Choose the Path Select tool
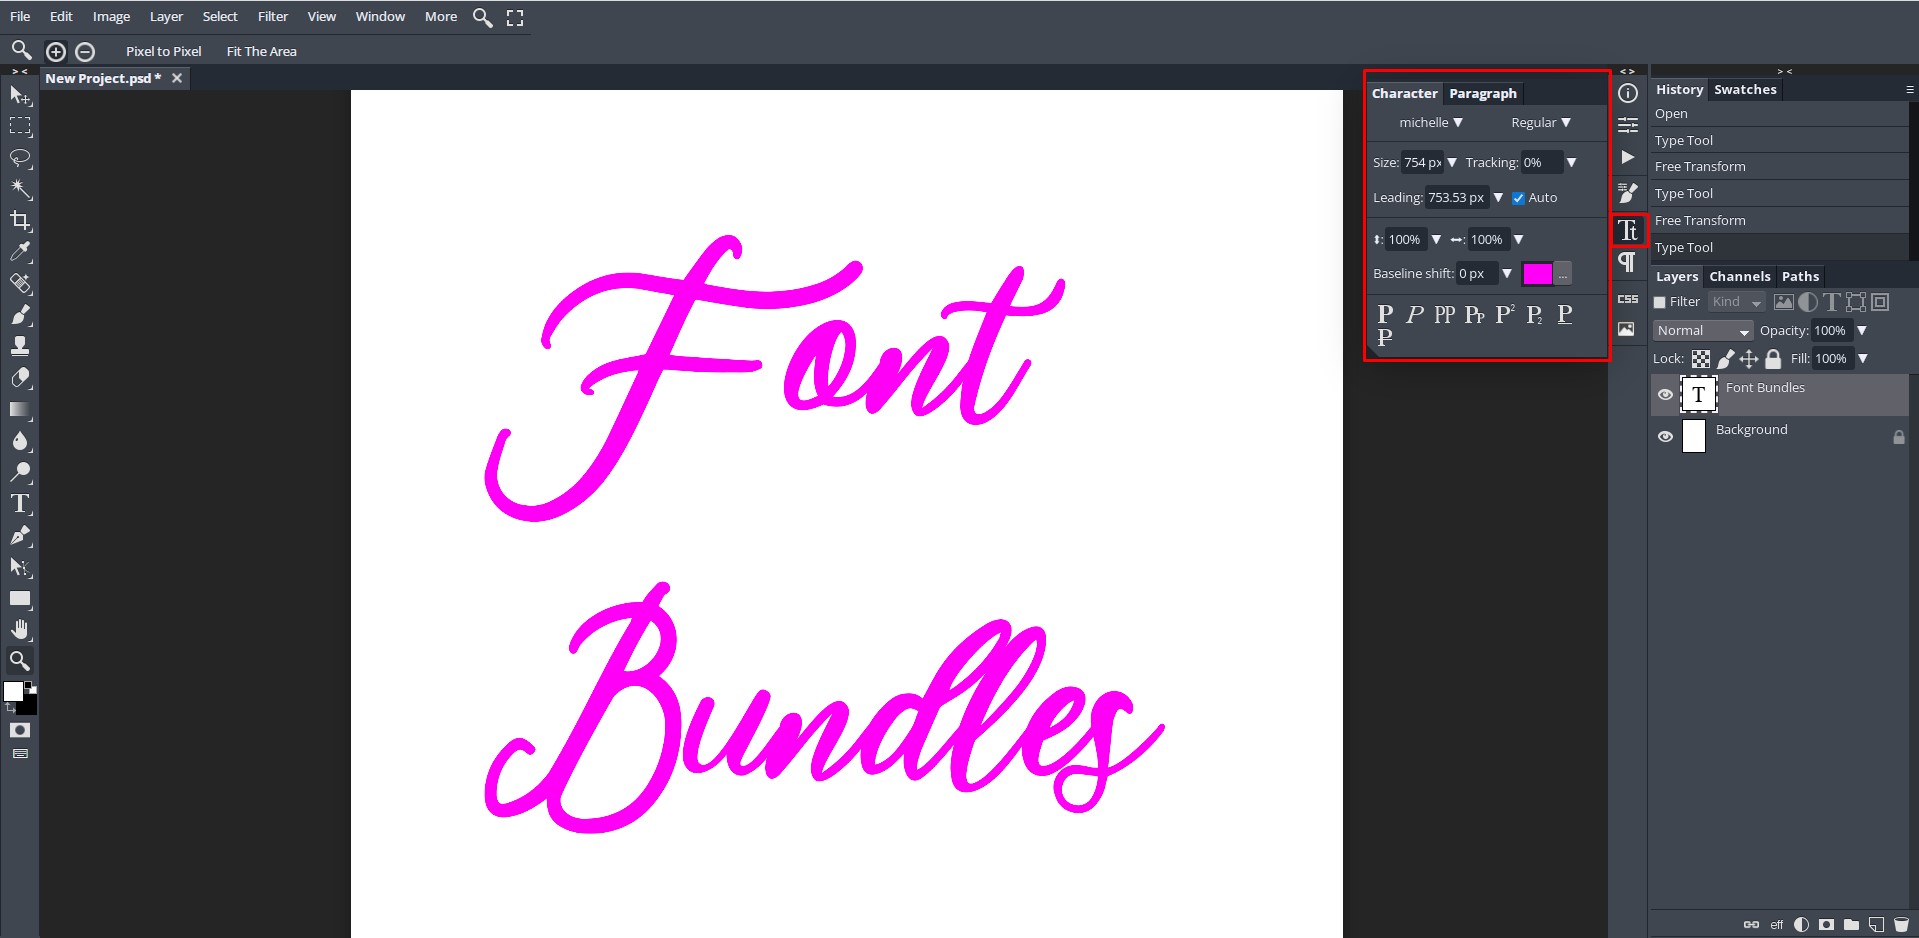Screen dimensions: 1919x938 (20, 567)
